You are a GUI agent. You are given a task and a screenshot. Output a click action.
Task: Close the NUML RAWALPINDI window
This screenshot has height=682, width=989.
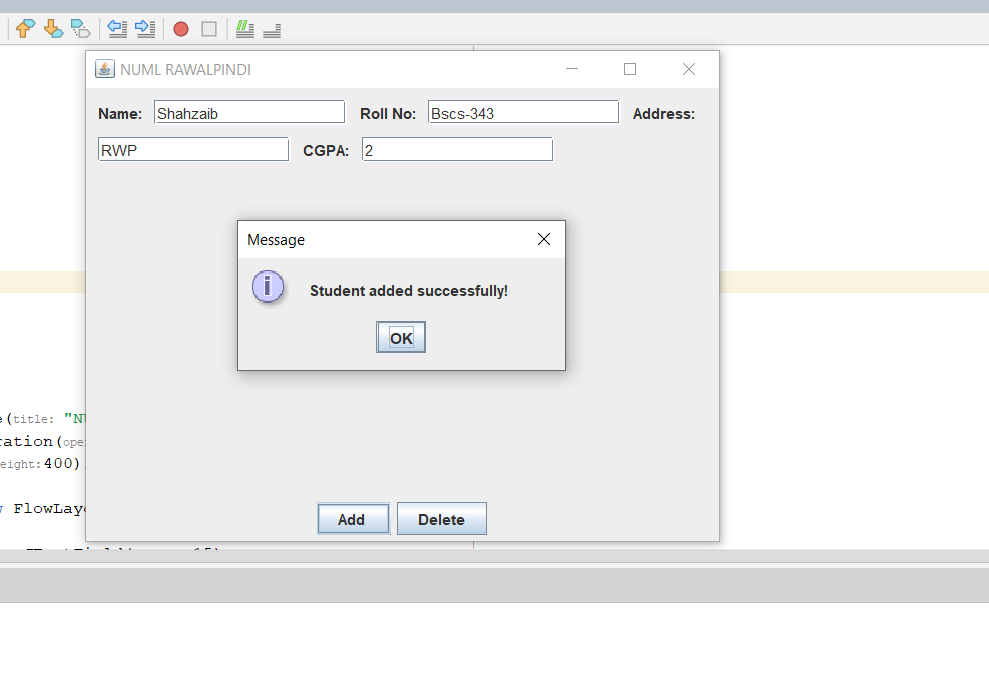[689, 69]
